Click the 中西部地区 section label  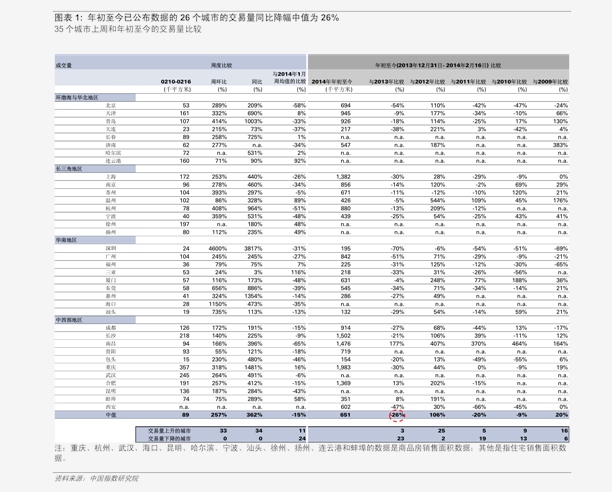pyautogui.click(x=69, y=320)
